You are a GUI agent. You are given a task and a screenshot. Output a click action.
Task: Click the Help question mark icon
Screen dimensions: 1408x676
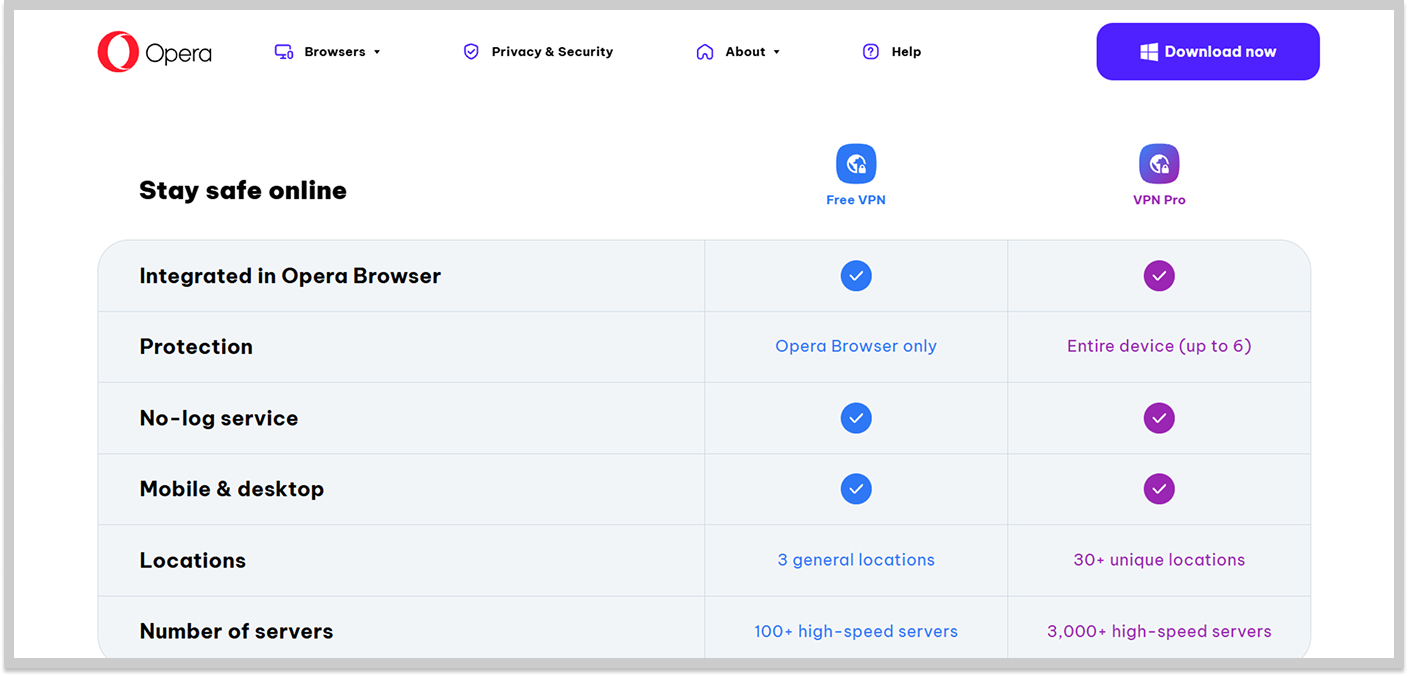869,51
